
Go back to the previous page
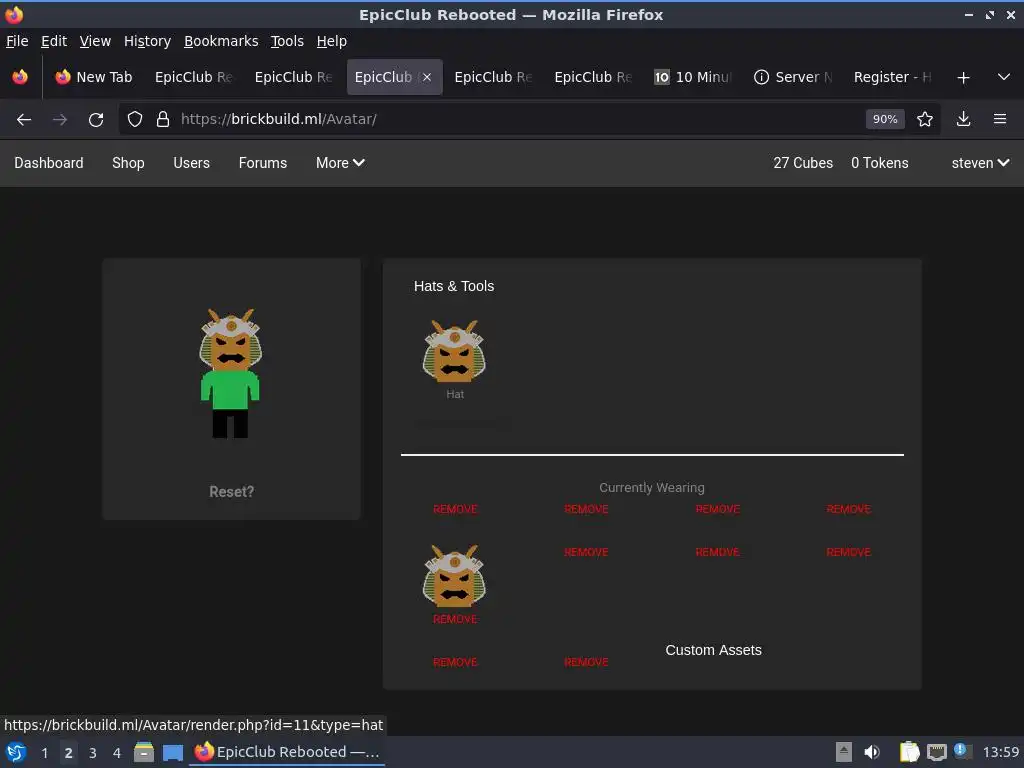(24, 120)
